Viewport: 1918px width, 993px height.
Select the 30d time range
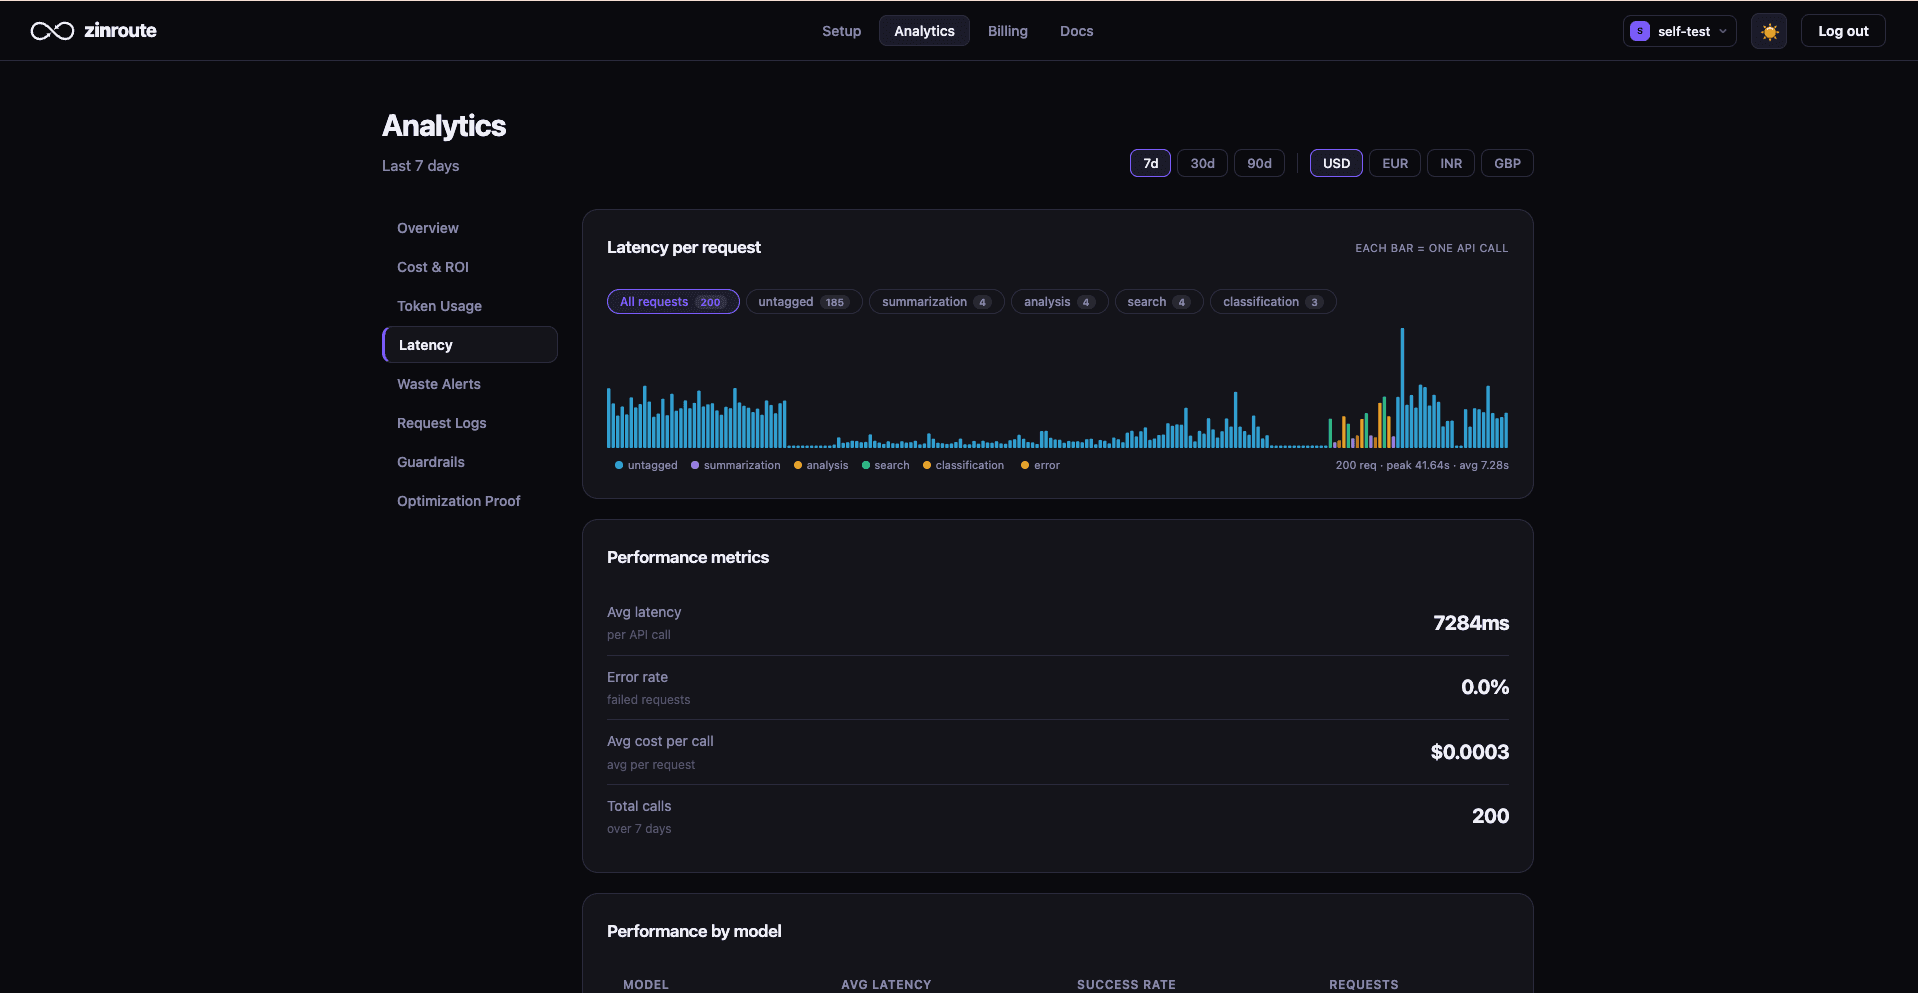tap(1202, 163)
